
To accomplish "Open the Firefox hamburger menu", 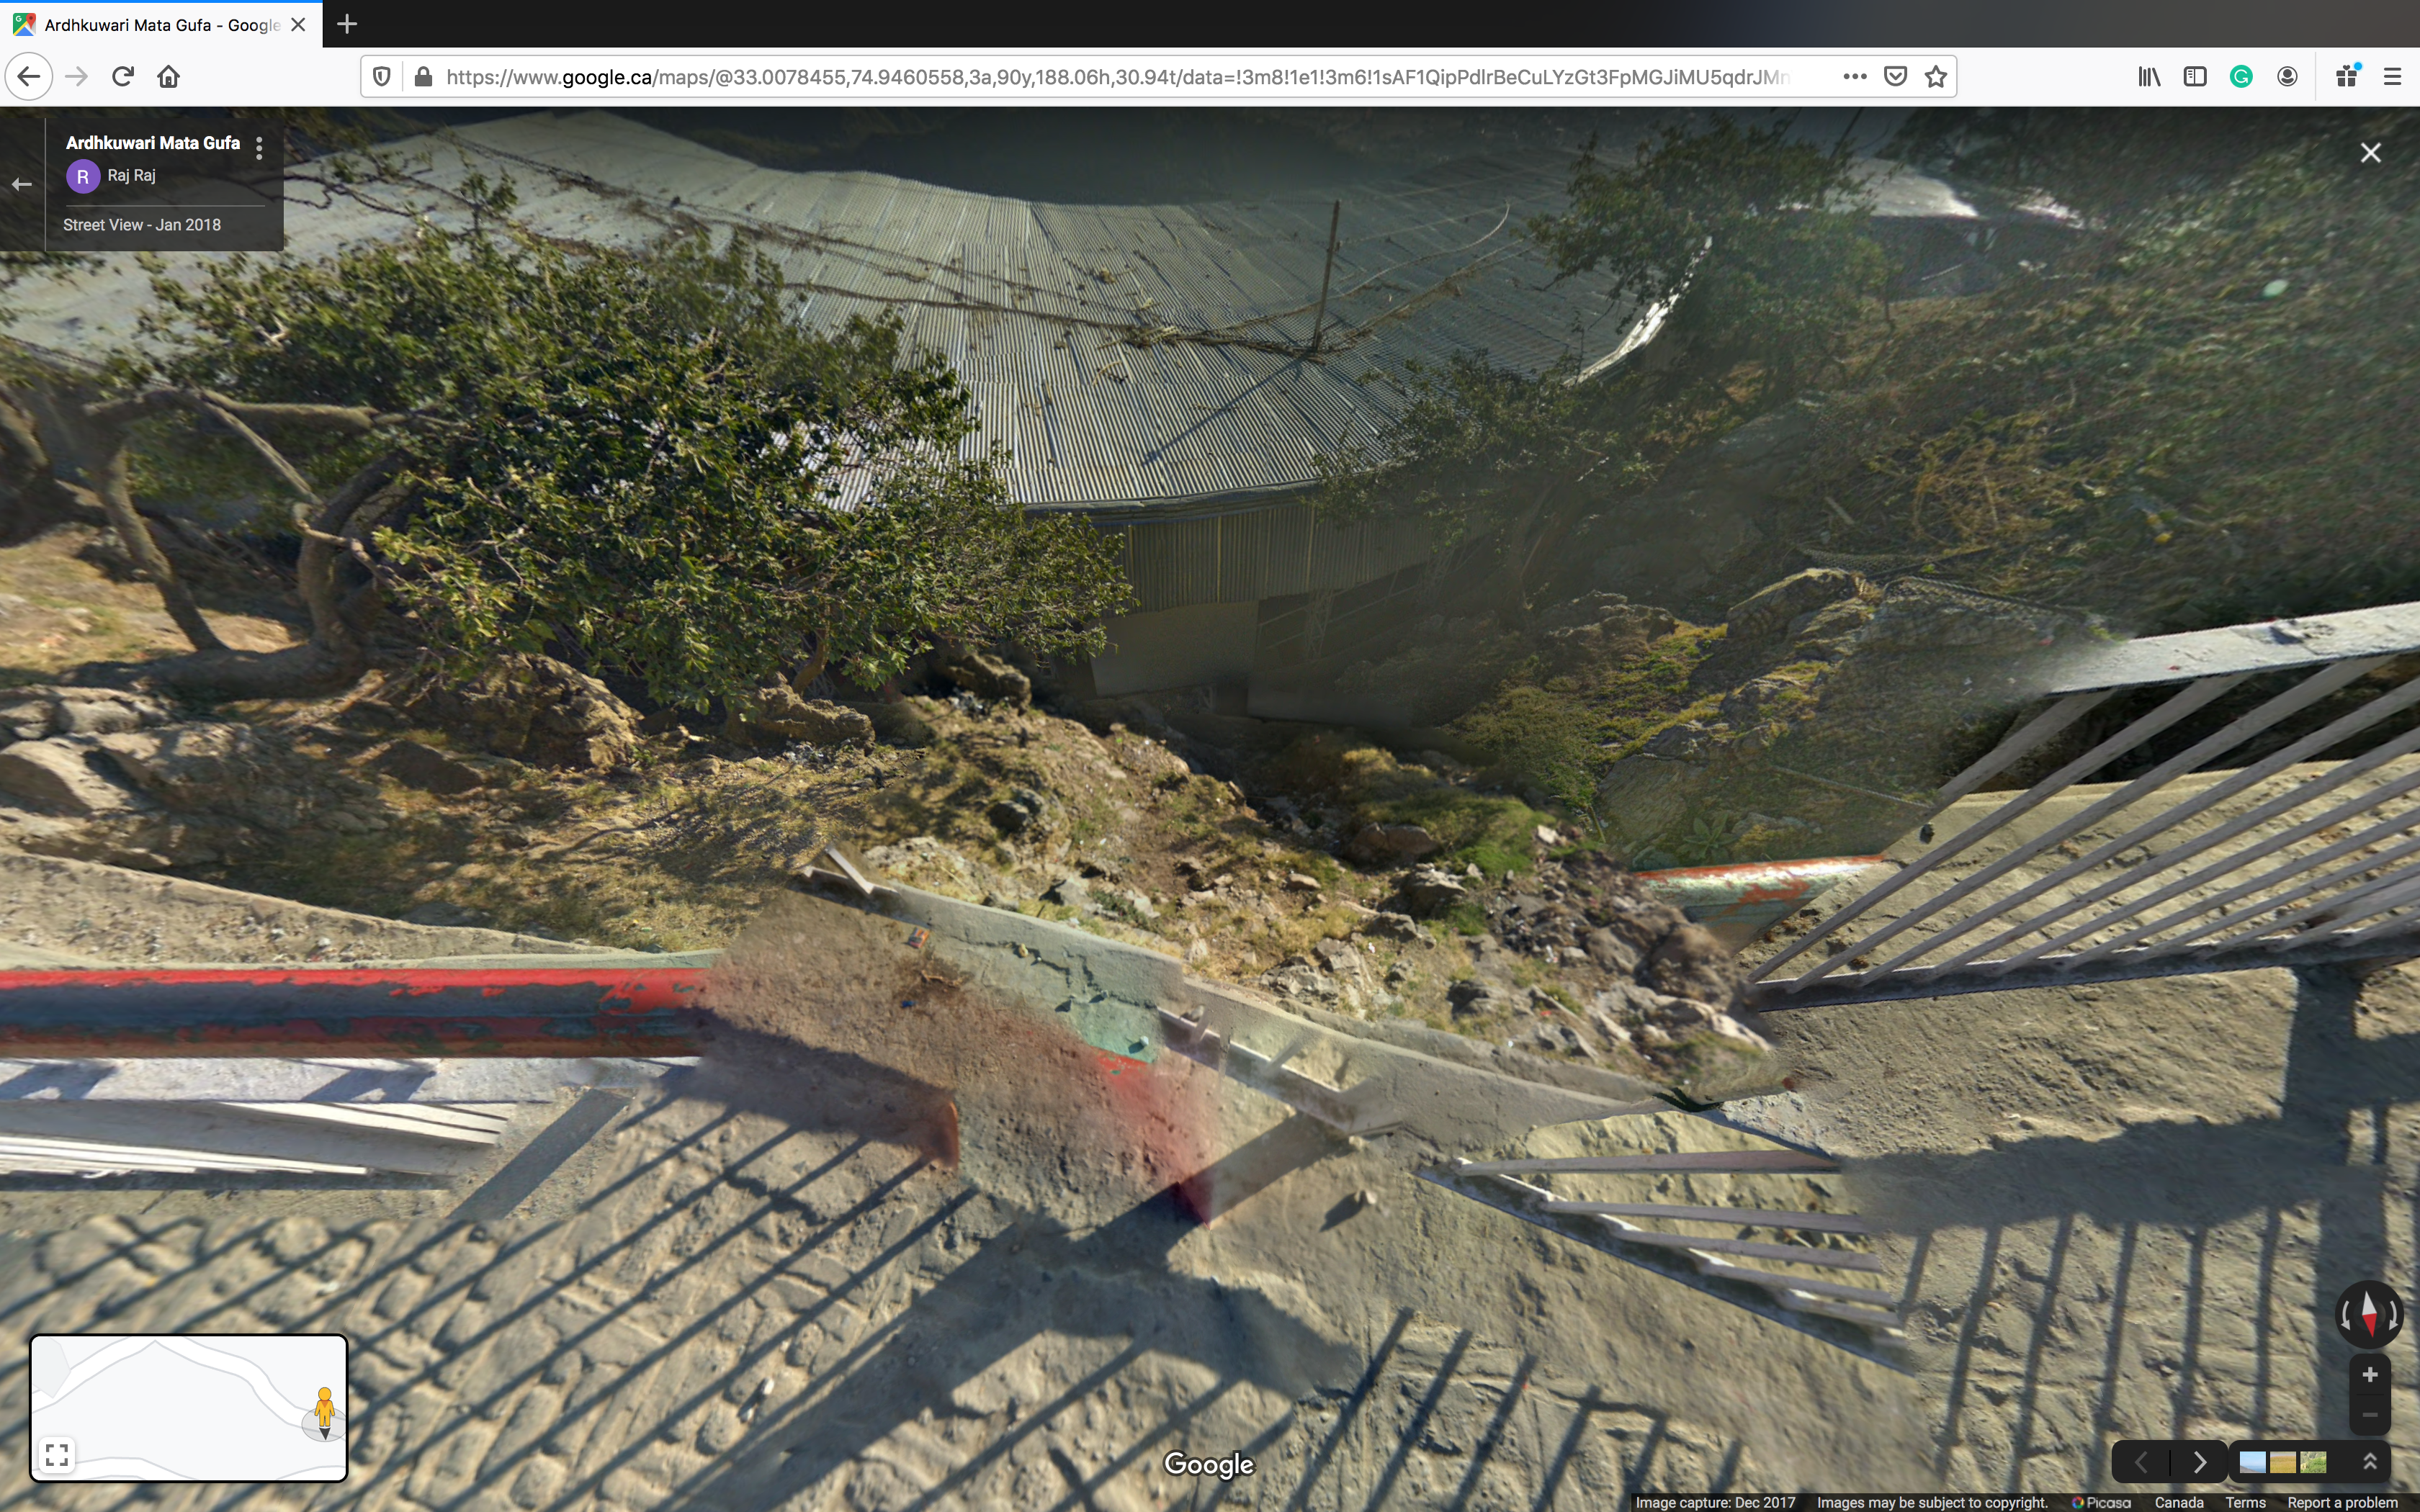I will click(2392, 77).
